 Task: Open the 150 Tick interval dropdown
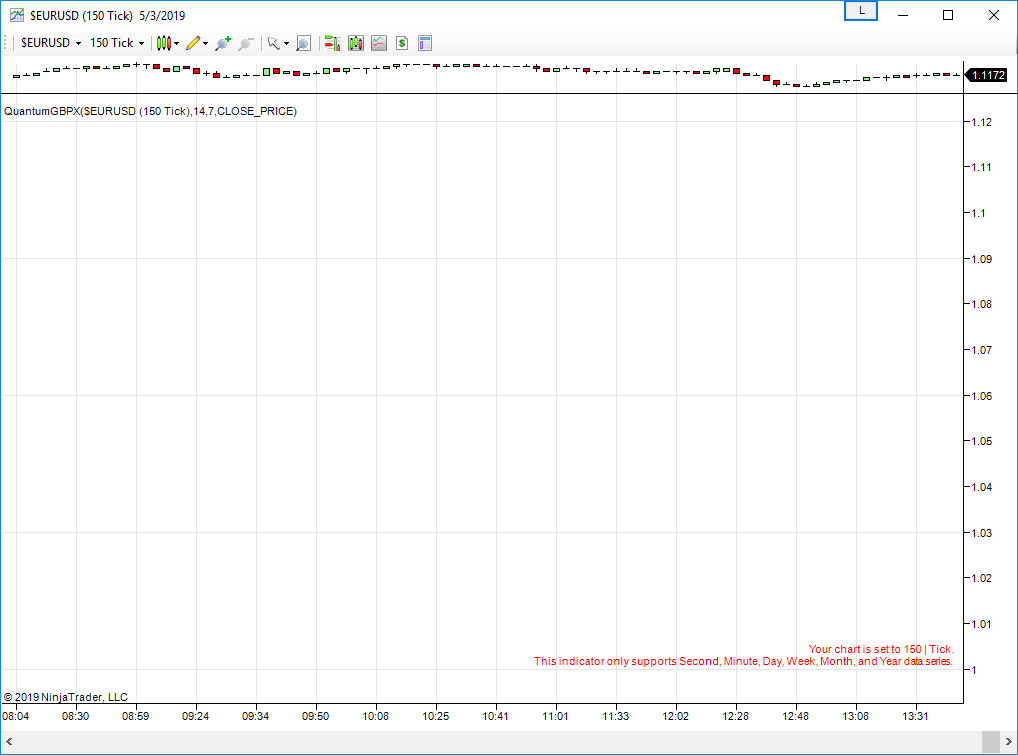tap(117, 43)
